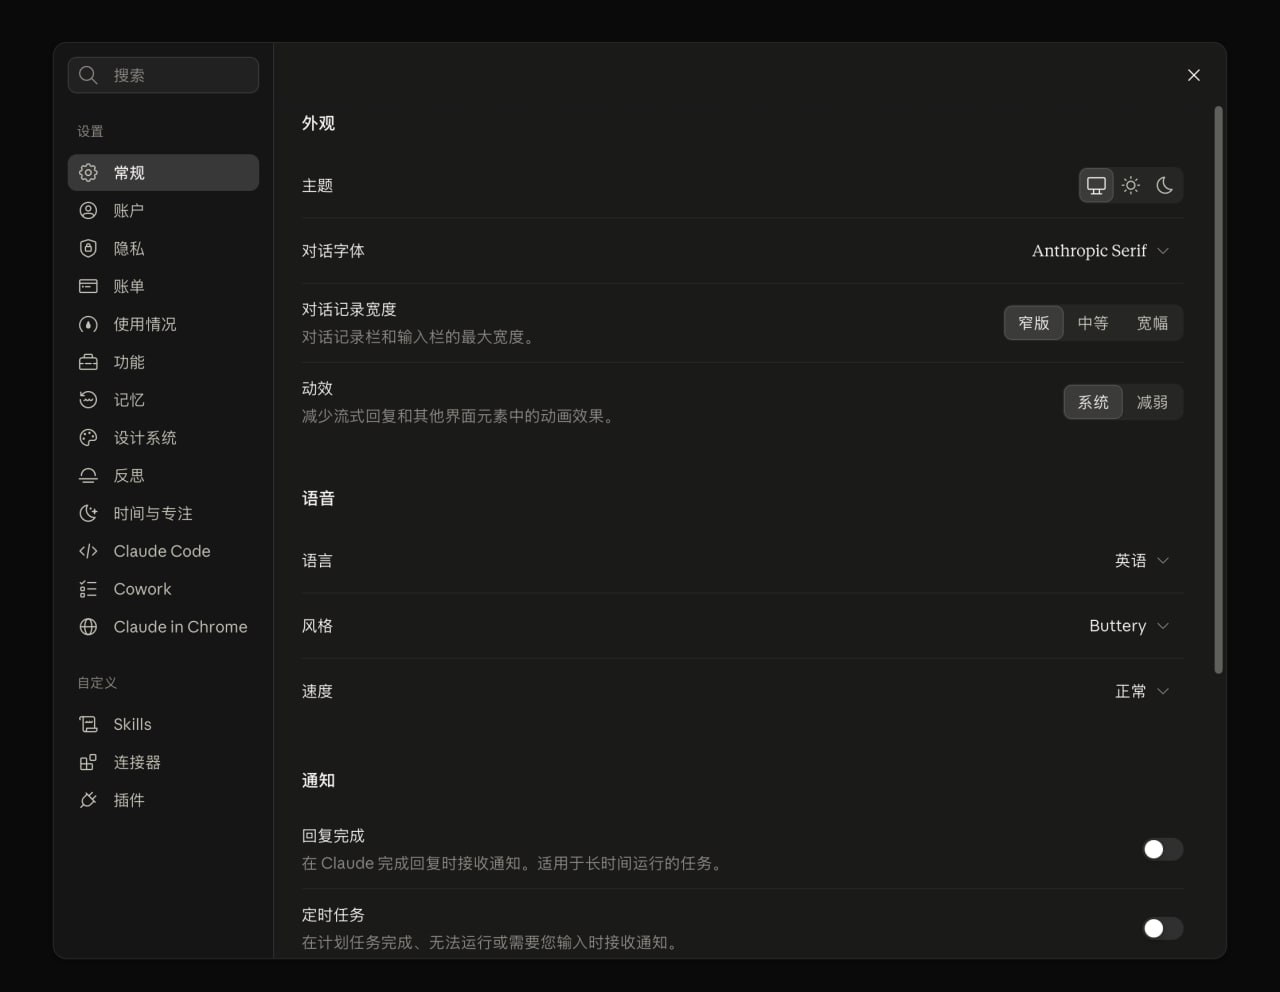
Task: Click the account person icon beside 账户
Action: pos(88,211)
